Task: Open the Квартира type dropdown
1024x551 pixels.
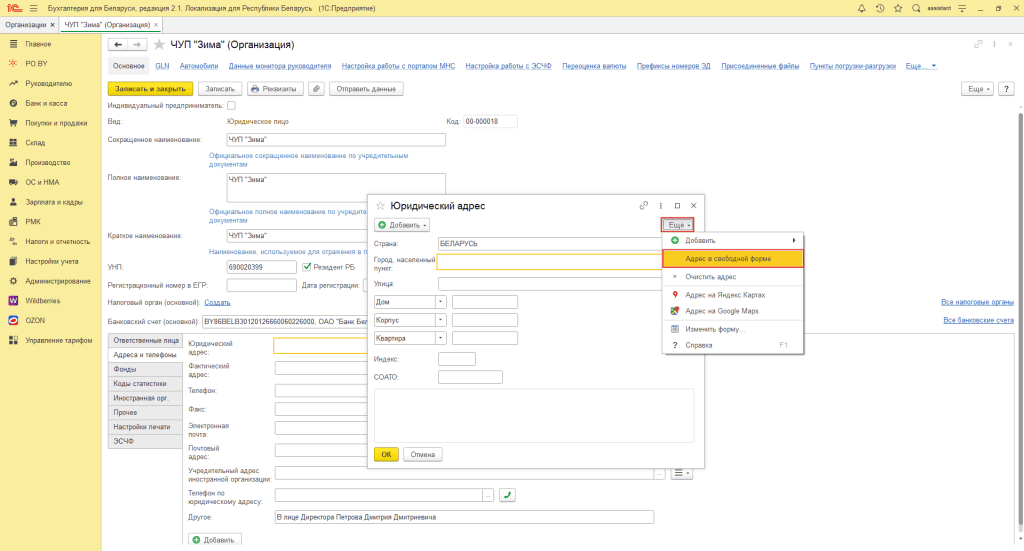Action: (440, 338)
